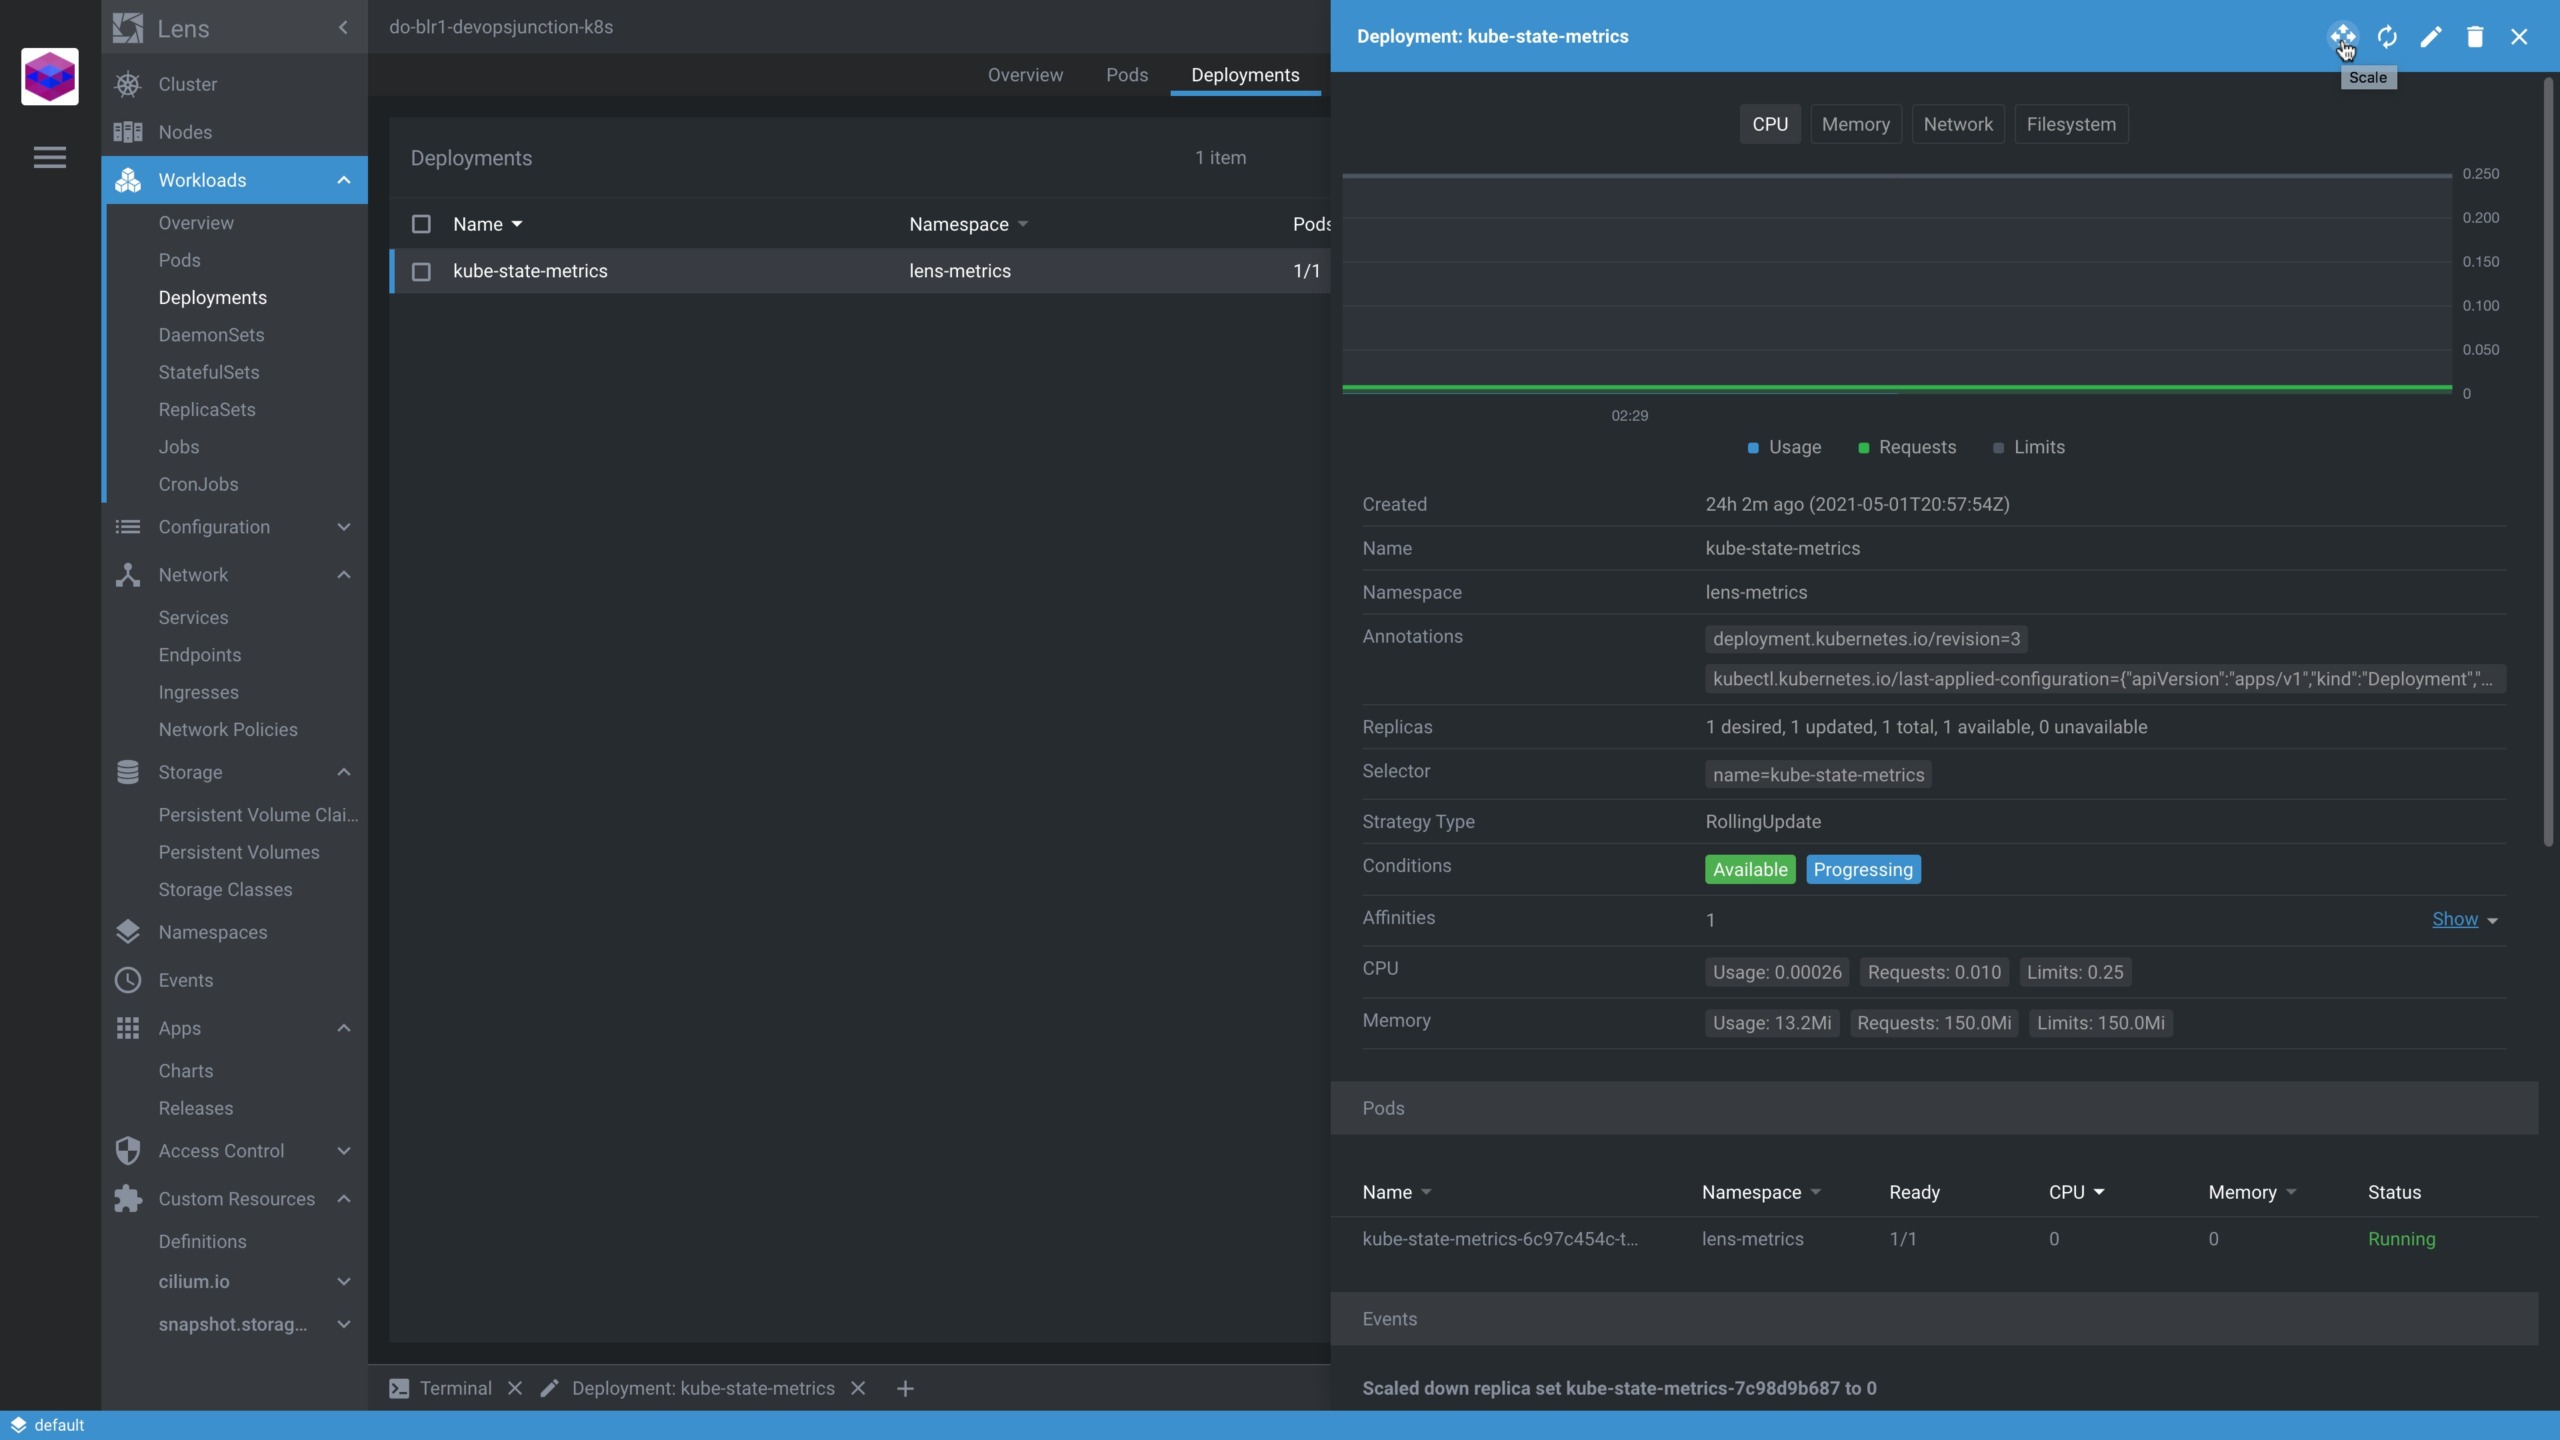Click the Restart deployment icon
Screen dimensions: 2560x1440
click(x=2387, y=36)
